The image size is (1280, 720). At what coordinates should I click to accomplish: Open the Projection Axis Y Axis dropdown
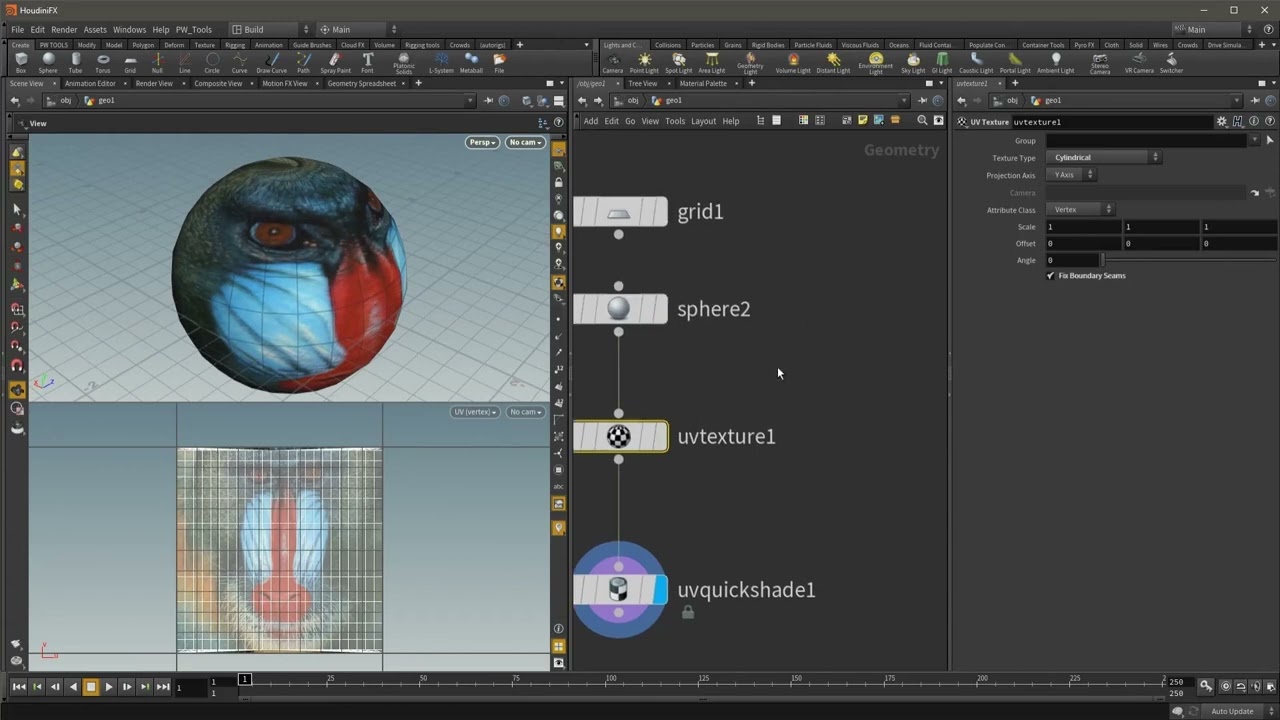[x=1071, y=175]
